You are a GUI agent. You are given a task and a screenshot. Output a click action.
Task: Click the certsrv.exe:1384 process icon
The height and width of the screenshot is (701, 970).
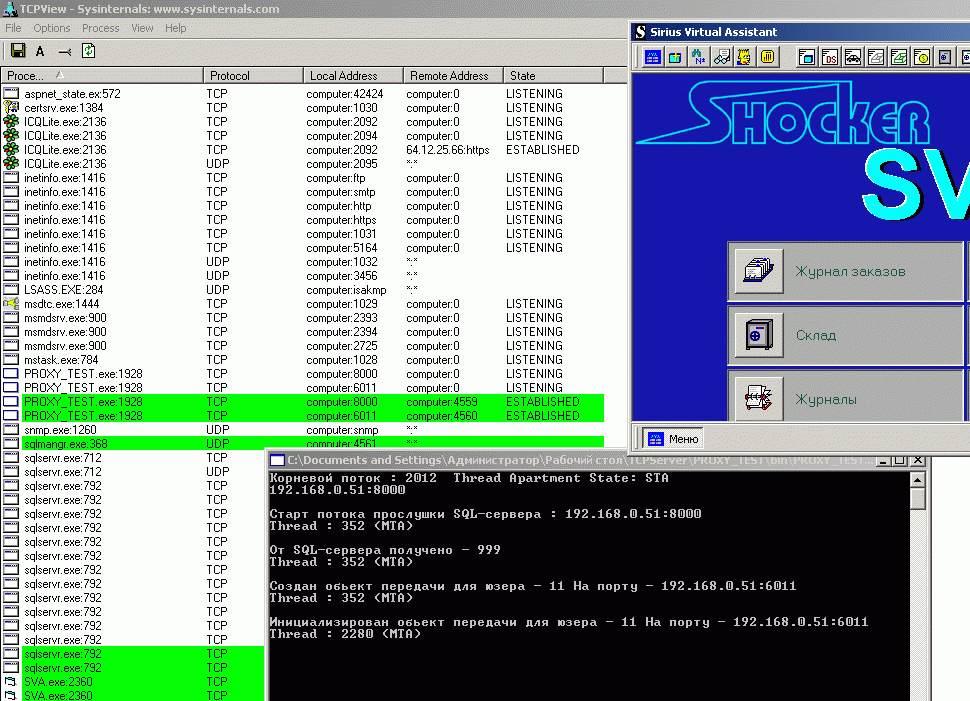tap(11, 108)
